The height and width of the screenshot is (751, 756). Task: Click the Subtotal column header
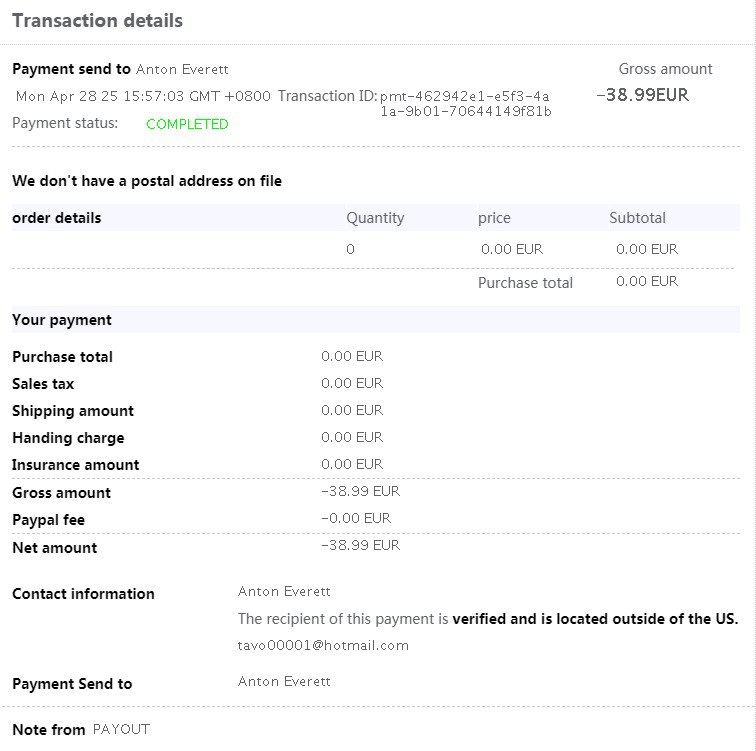point(637,218)
